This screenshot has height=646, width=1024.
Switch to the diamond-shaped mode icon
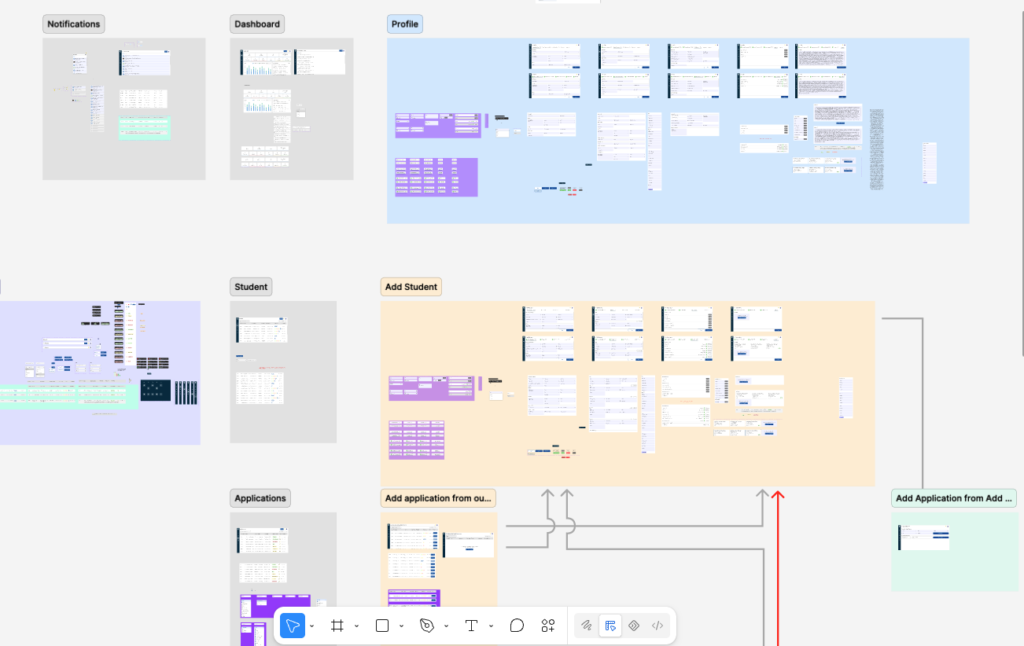tap(633, 626)
